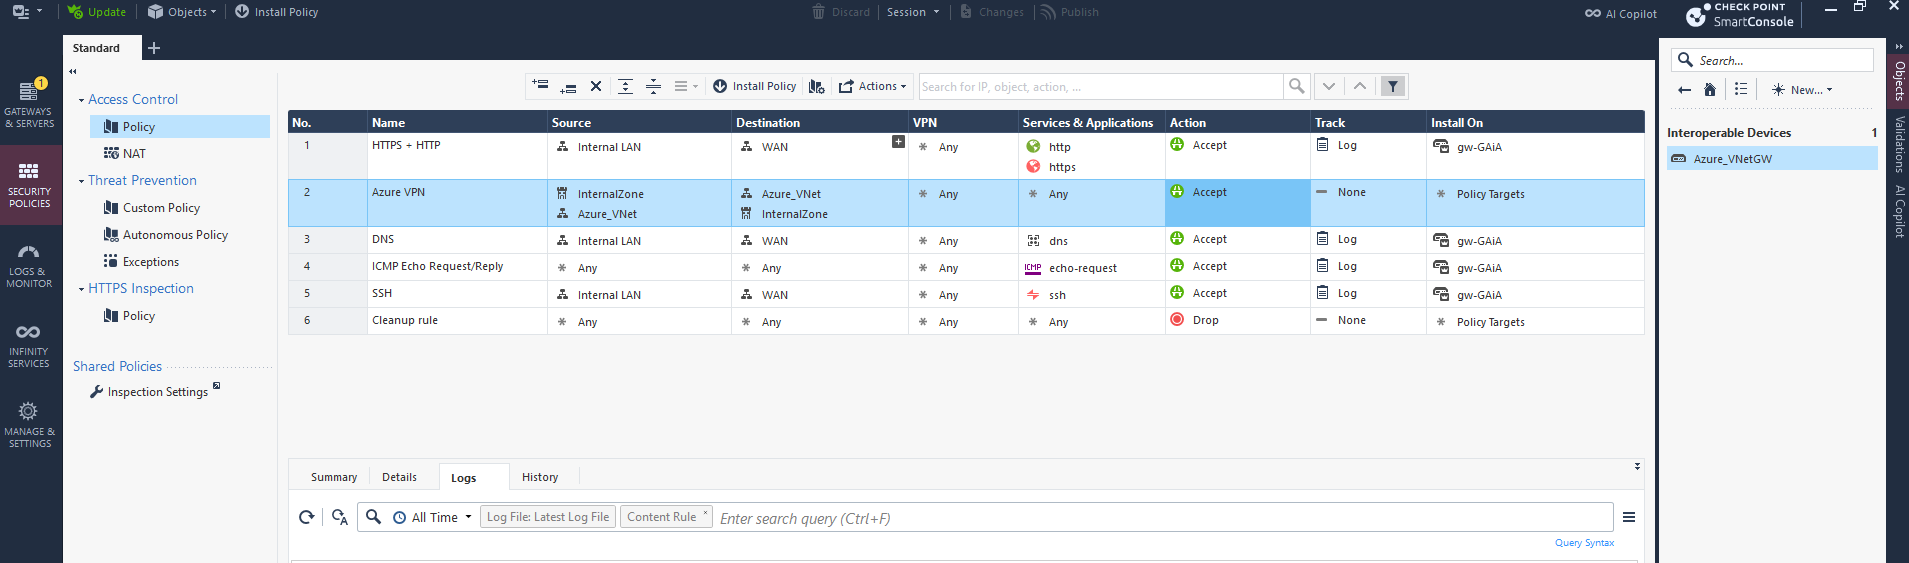Open the AI Copilot button in header

coord(1621,14)
